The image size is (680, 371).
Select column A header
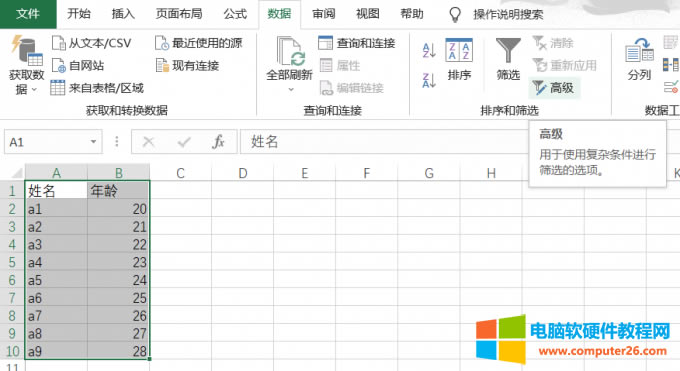[x=56, y=173]
